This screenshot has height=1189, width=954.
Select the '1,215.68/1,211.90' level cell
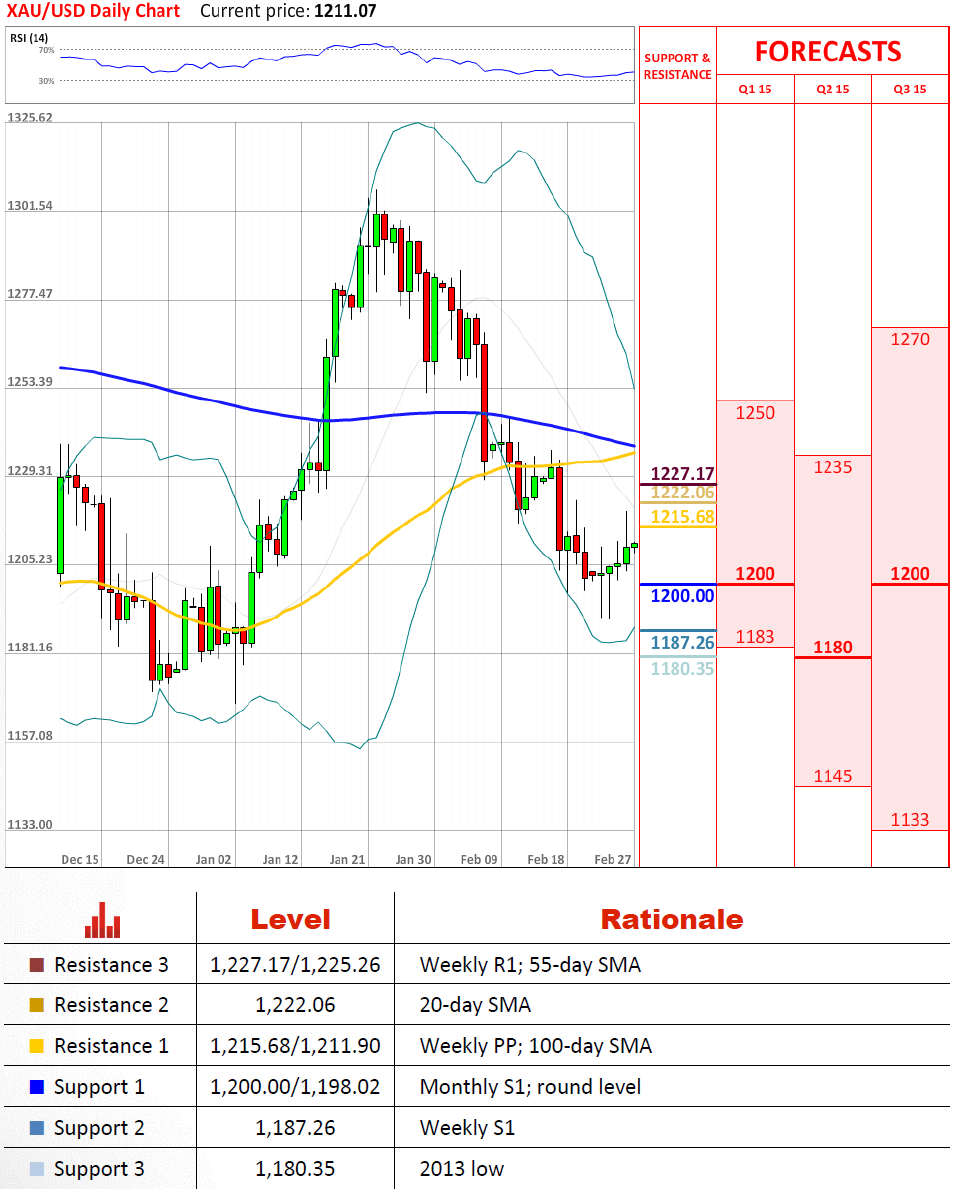[x=295, y=1046]
